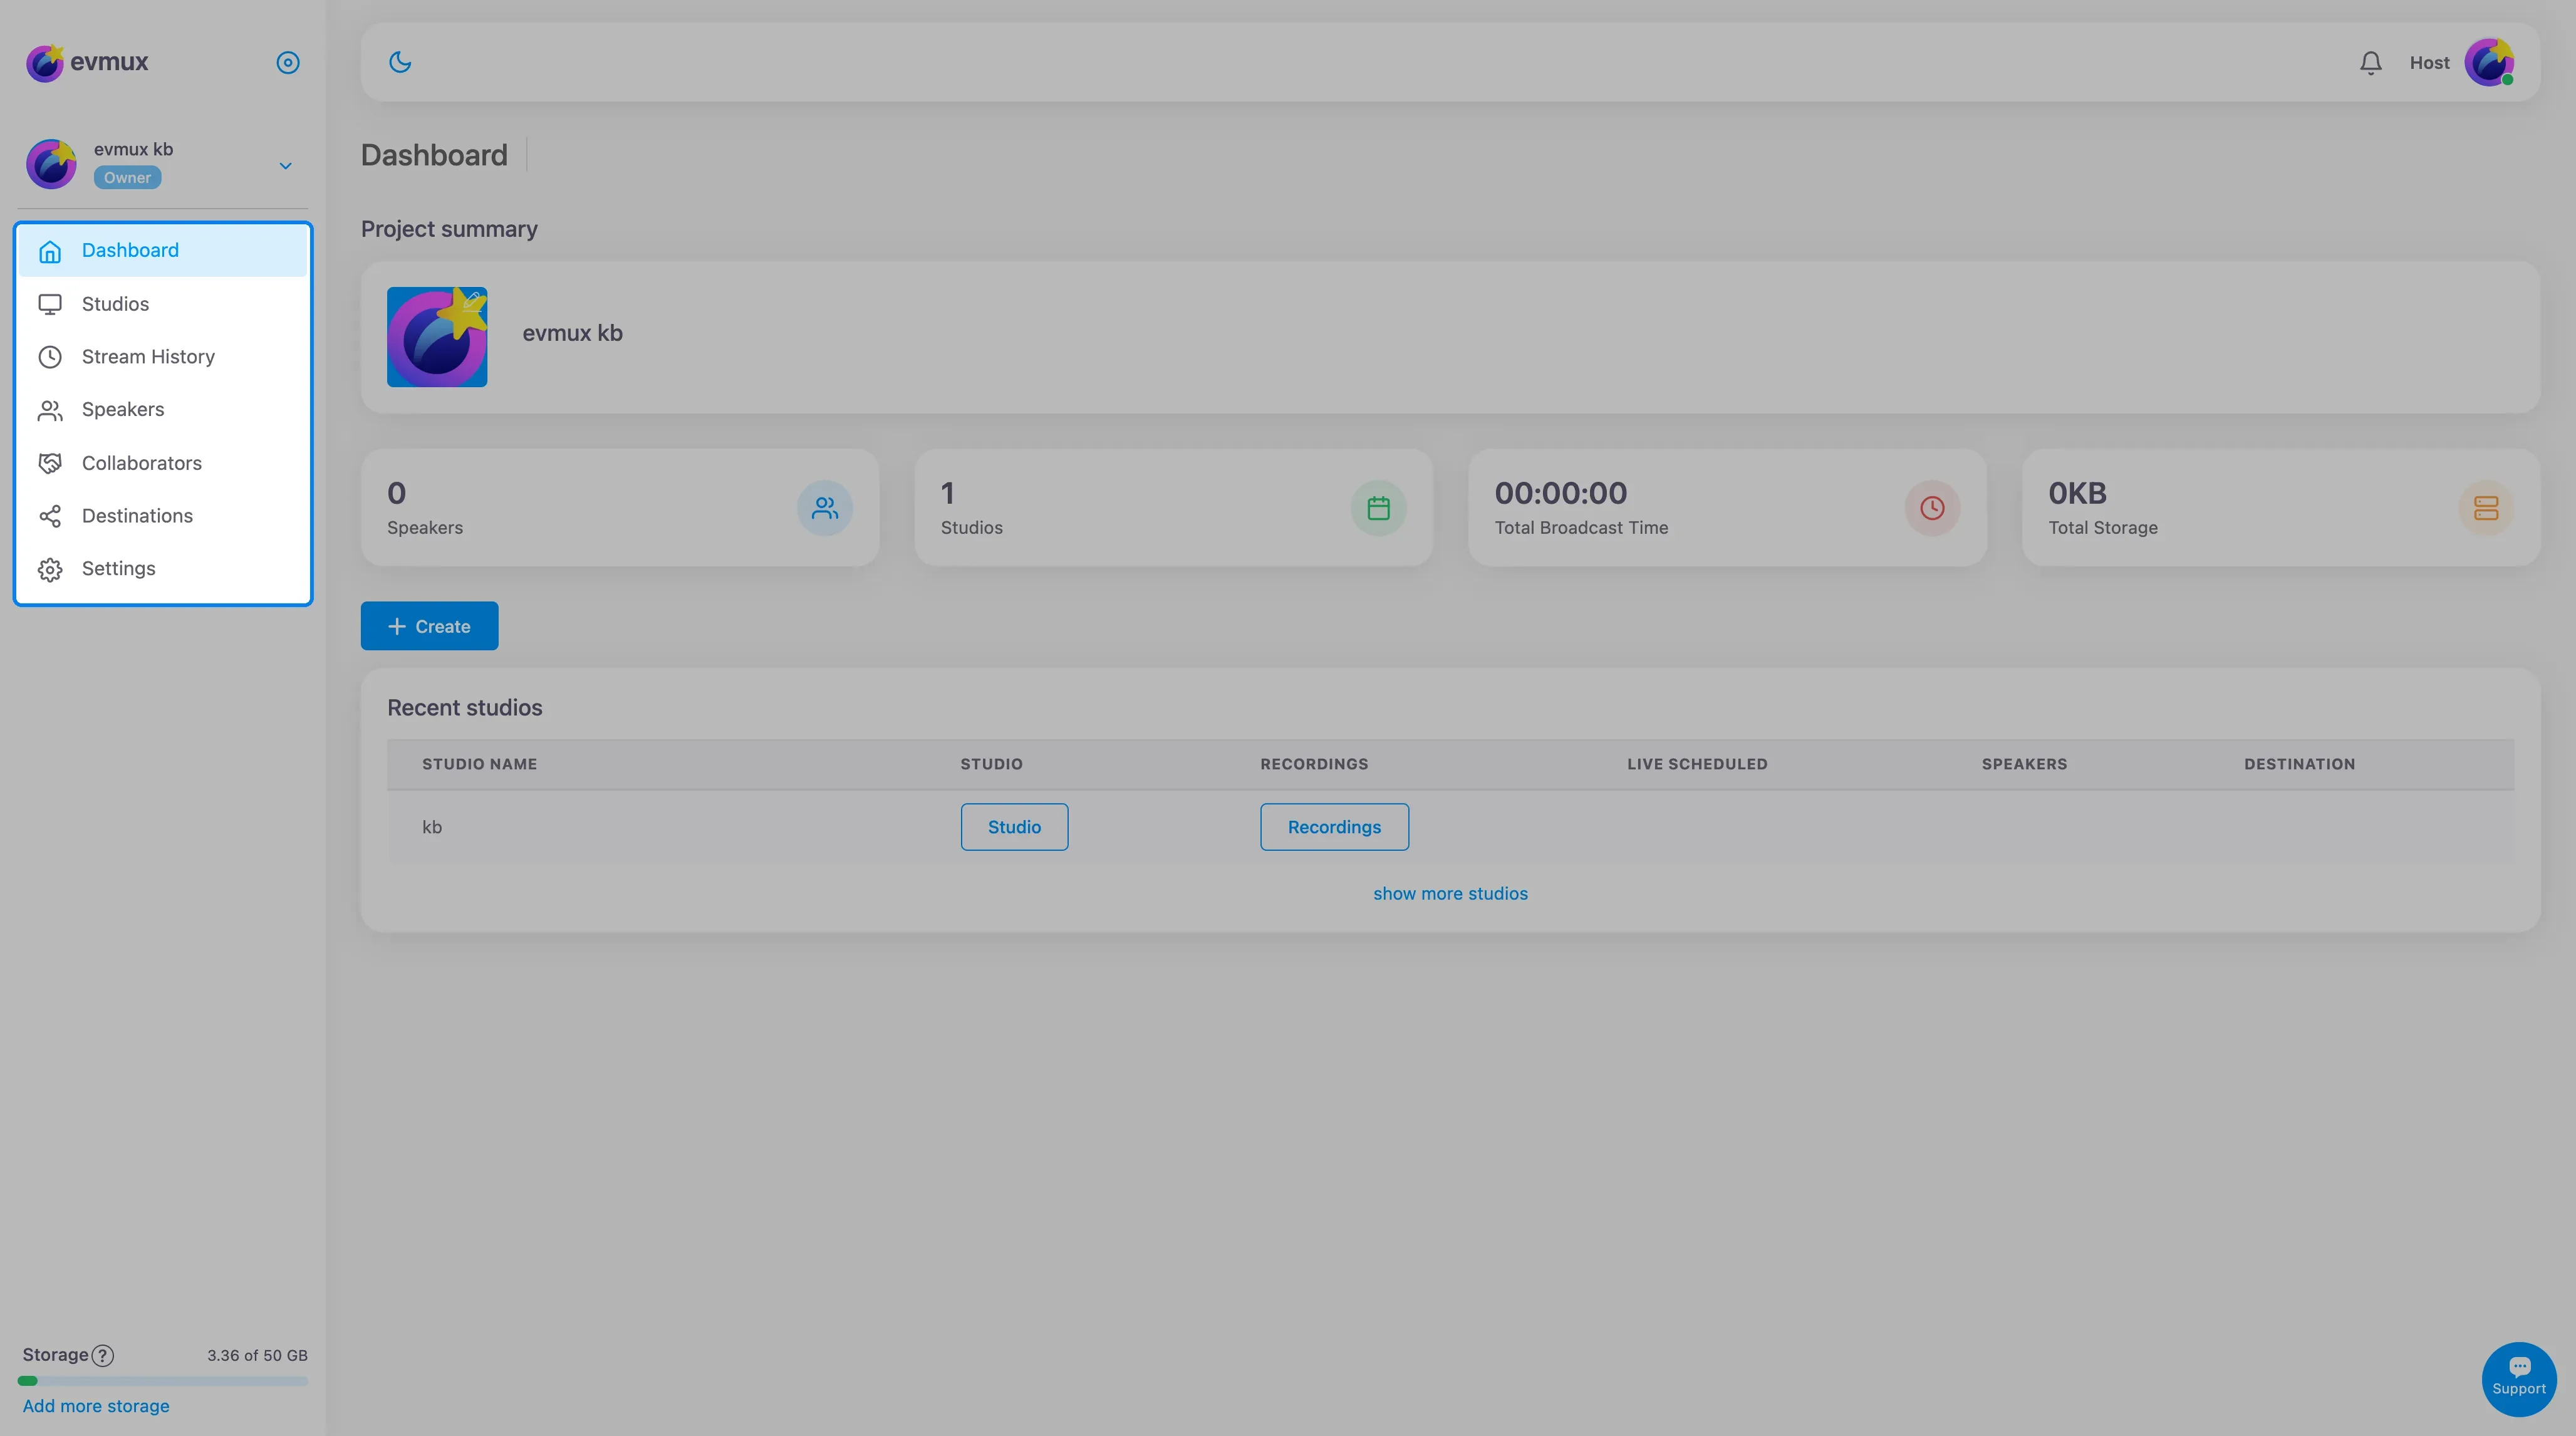Collapse sidebar using the circle target icon
The height and width of the screenshot is (1436, 2576).
[288, 63]
